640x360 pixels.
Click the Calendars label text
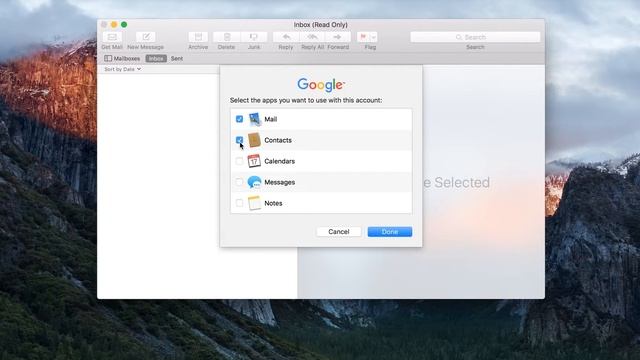click(x=280, y=161)
